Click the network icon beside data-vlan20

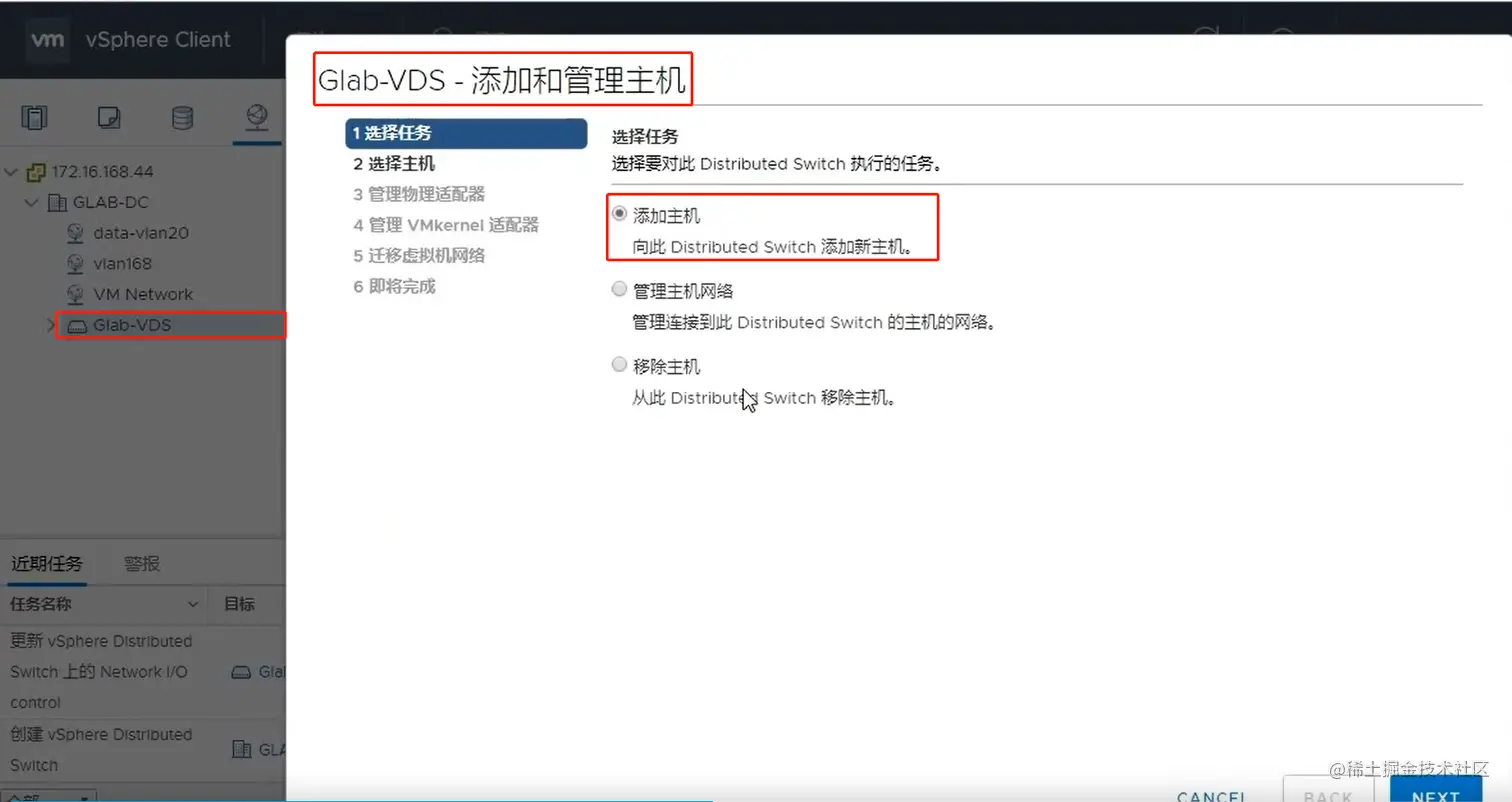tap(76, 233)
